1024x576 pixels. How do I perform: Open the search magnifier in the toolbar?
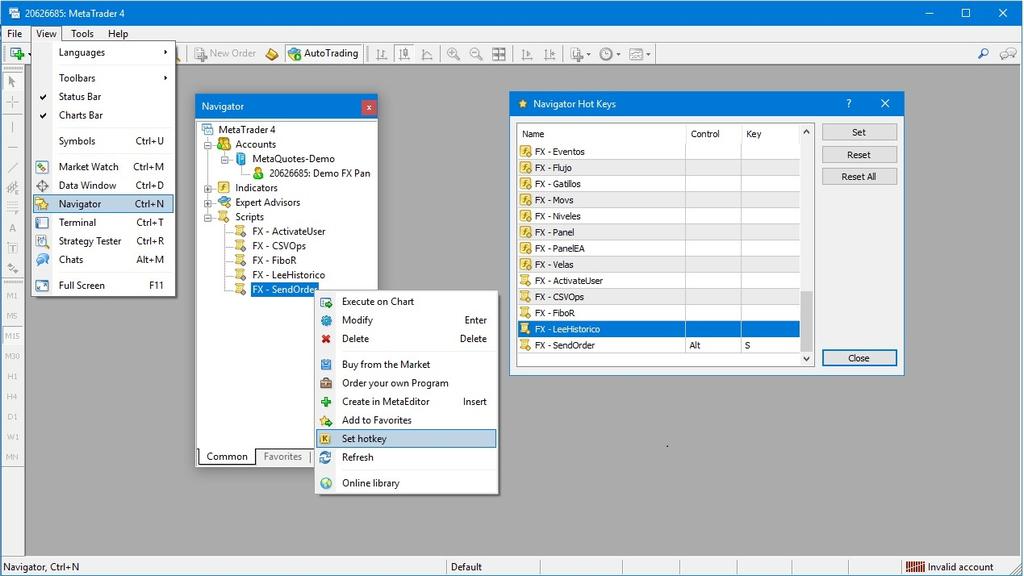983,54
